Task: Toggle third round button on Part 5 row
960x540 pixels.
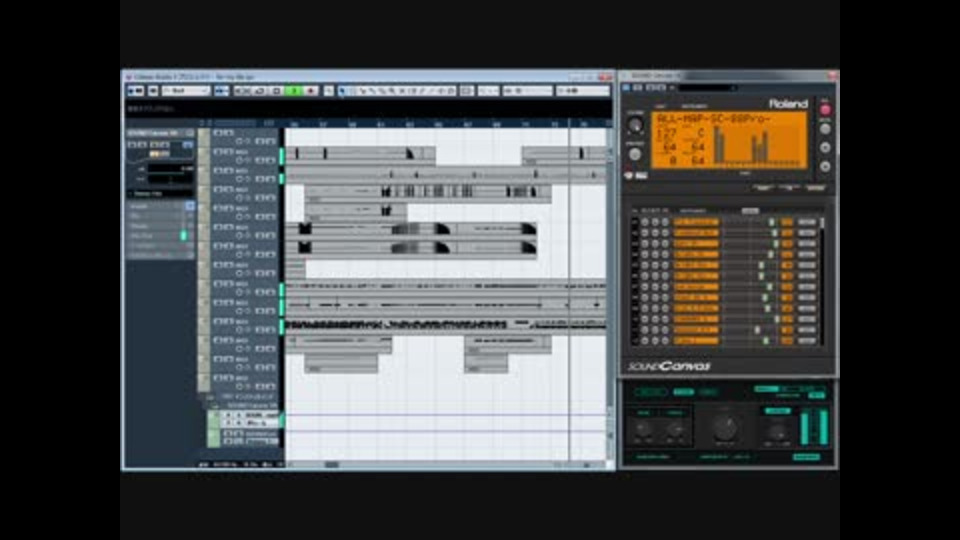Action: [665, 265]
